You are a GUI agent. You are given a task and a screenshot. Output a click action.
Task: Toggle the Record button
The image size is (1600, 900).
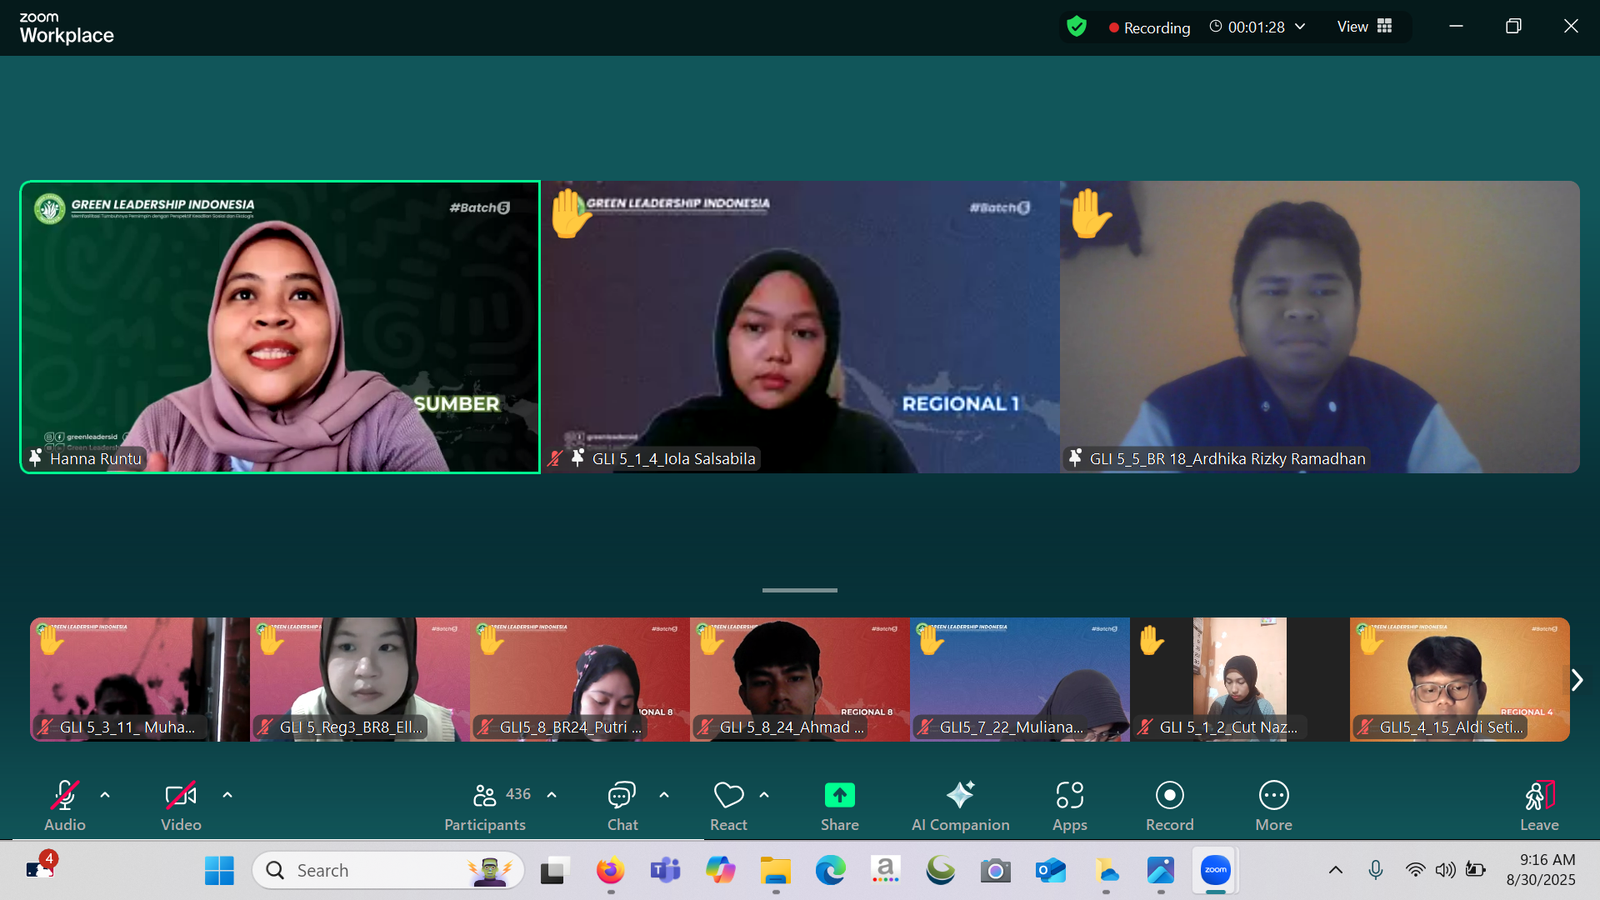(1169, 805)
